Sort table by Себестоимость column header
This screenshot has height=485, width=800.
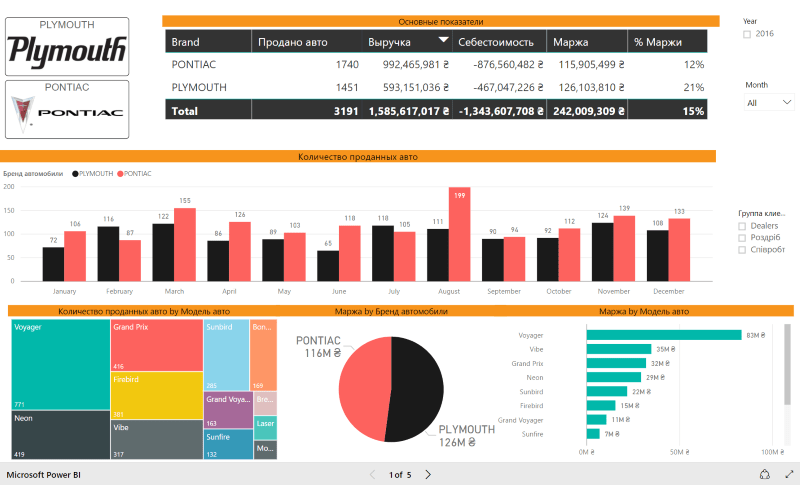[499, 41]
